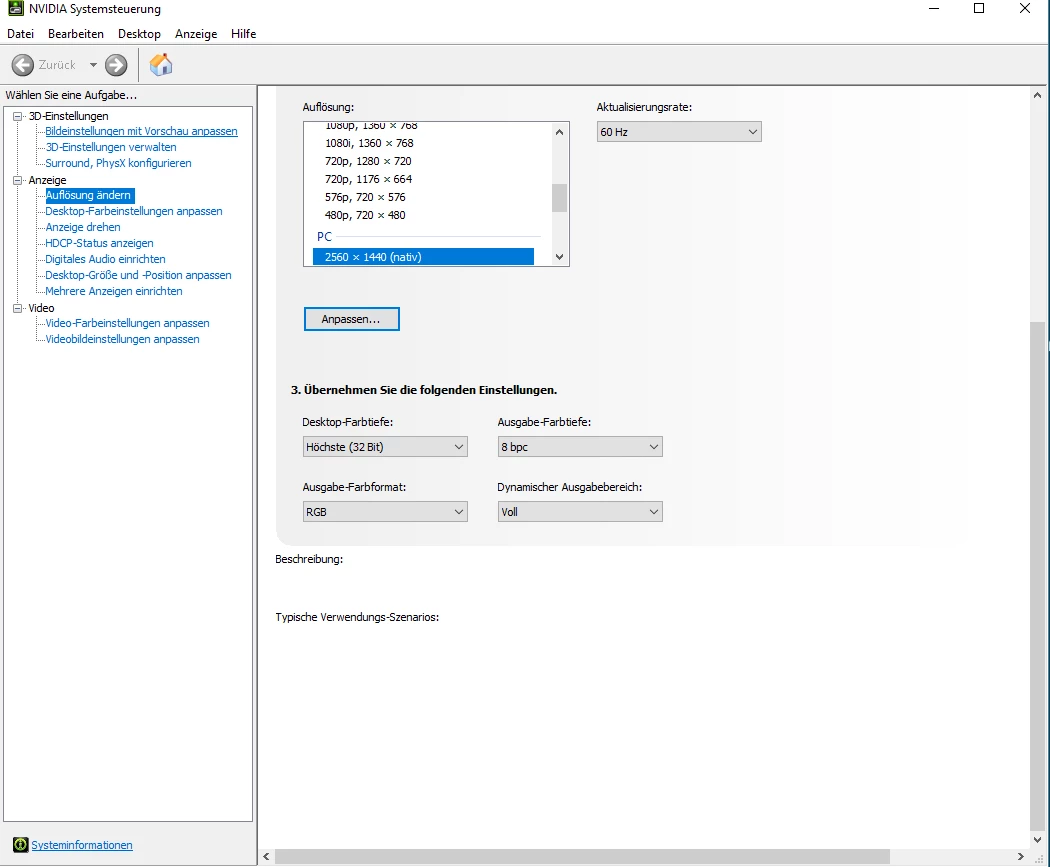Click the horizontal scrollbar thumb
Viewport: 1050px width, 867px height.
(x=582, y=856)
